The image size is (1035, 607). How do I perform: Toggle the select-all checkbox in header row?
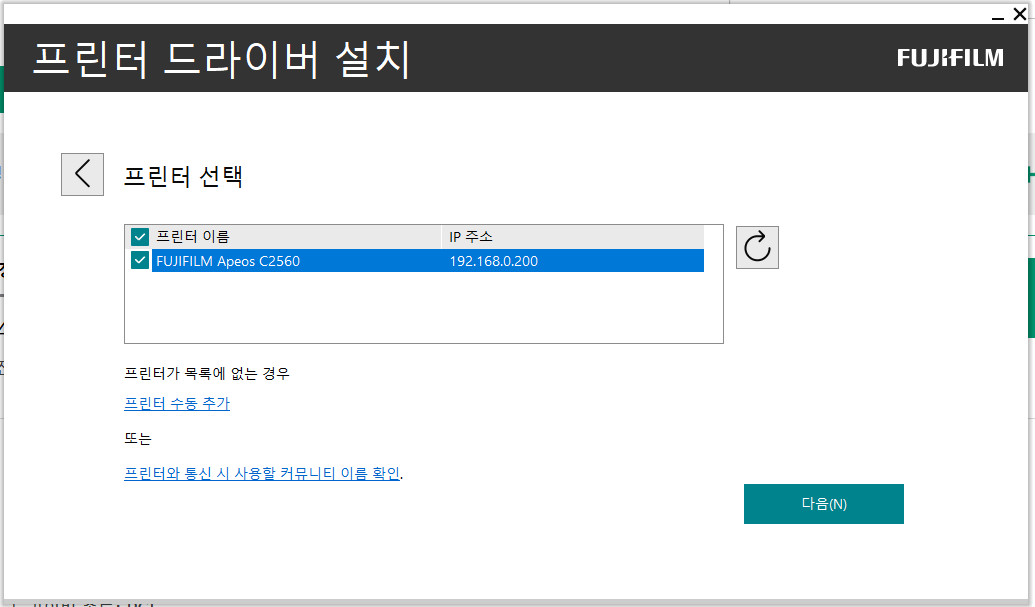pos(139,236)
